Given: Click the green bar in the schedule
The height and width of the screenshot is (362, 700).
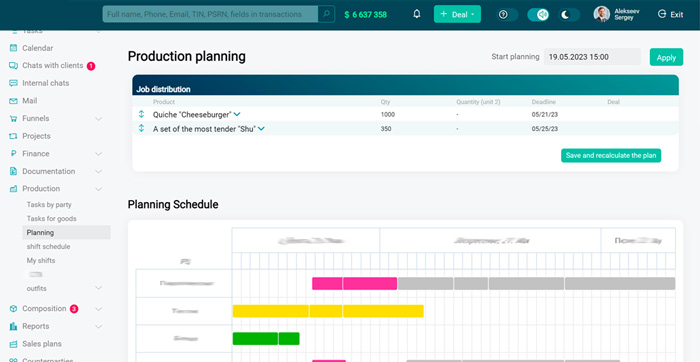Looking at the screenshot, I should click(x=266, y=339).
